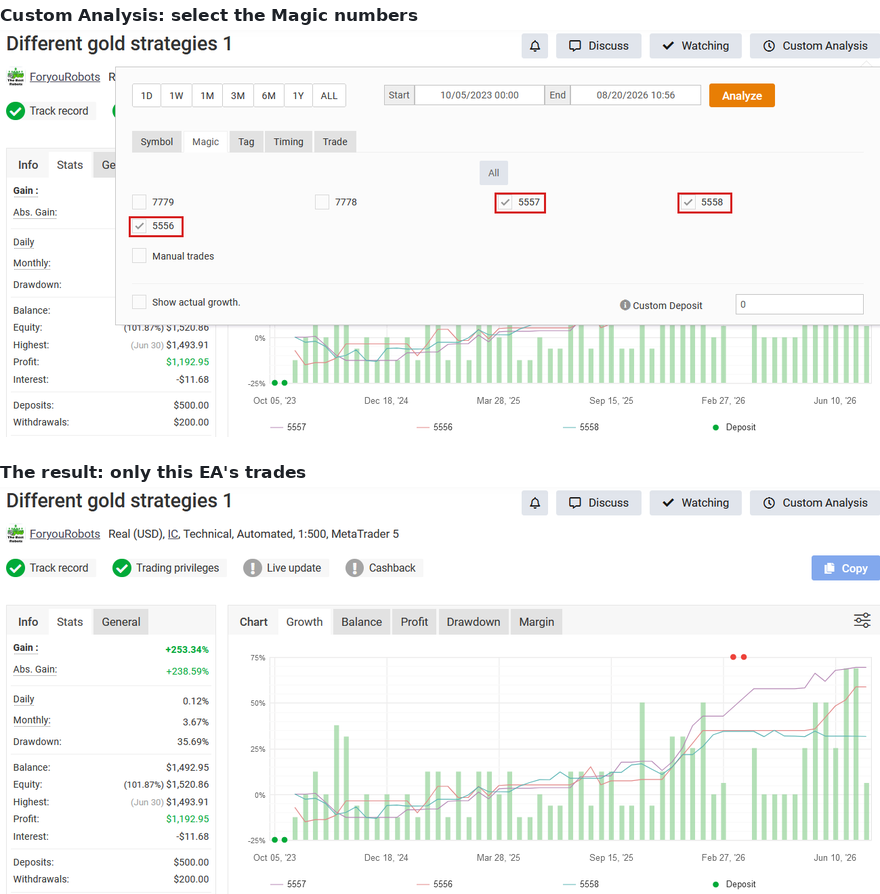Click the blue Copy button
Viewport: 880px width, 894px height.
click(846, 568)
